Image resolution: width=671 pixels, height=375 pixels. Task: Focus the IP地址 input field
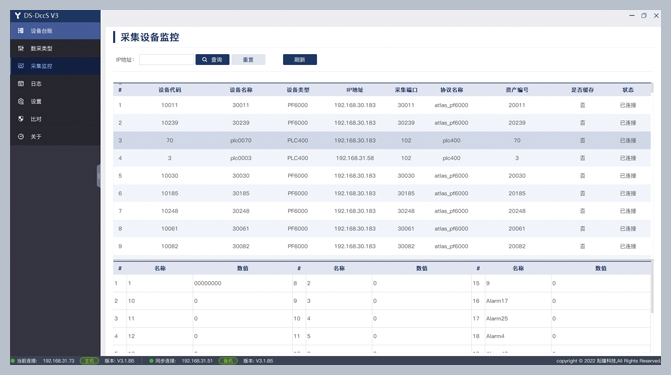(x=166, y=60)
